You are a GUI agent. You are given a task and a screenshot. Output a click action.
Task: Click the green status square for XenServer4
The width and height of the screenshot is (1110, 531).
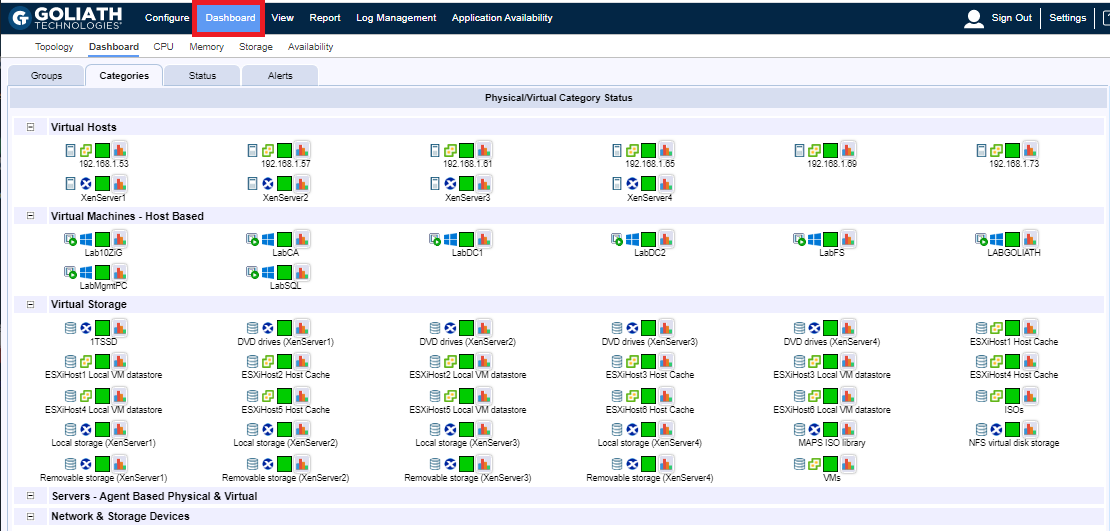coord(648,184)
